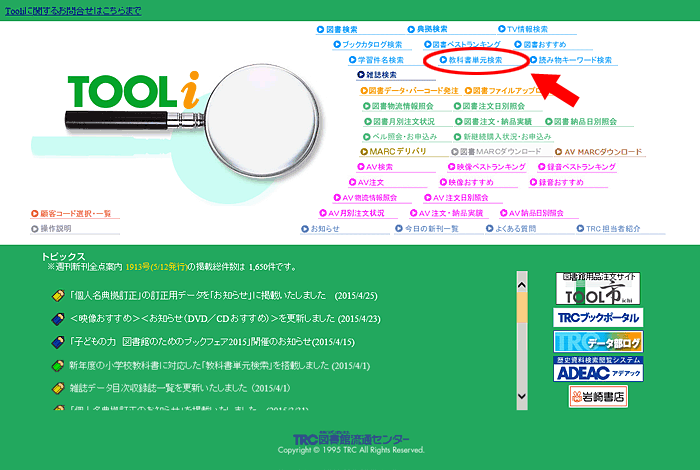Image resolution: width=700 pixels, height=470 pixels.
Task: Open お知らせ notices link
Action: point(321,229)
